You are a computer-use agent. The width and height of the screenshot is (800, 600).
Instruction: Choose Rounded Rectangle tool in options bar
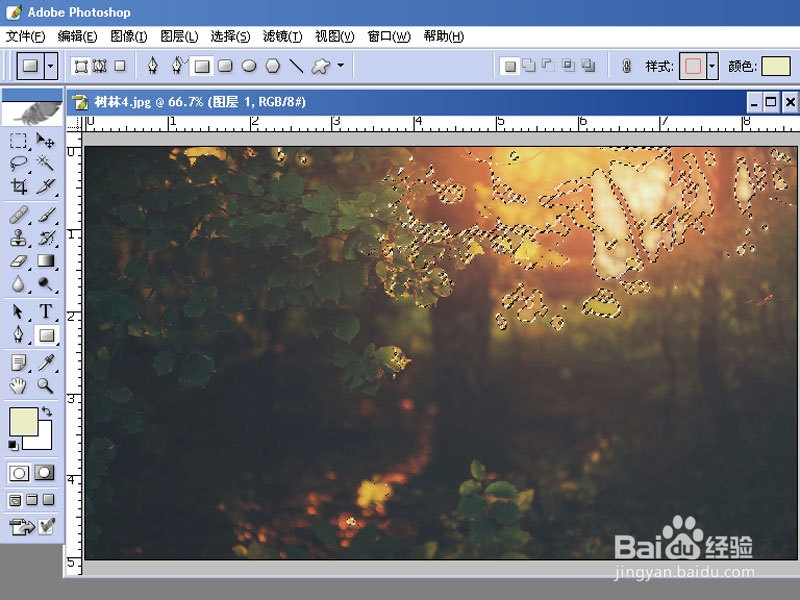pyautogui.click(x=225, y=66)
